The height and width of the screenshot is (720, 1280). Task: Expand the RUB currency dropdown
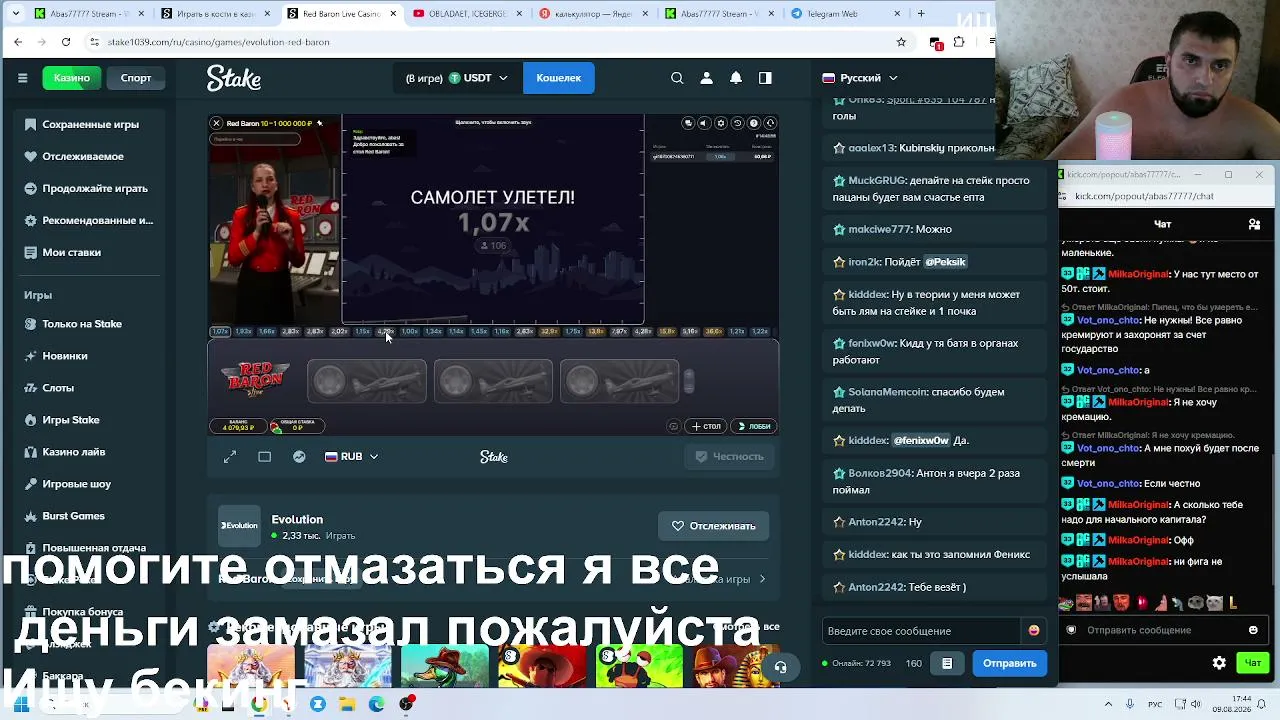tap(351, 457)
